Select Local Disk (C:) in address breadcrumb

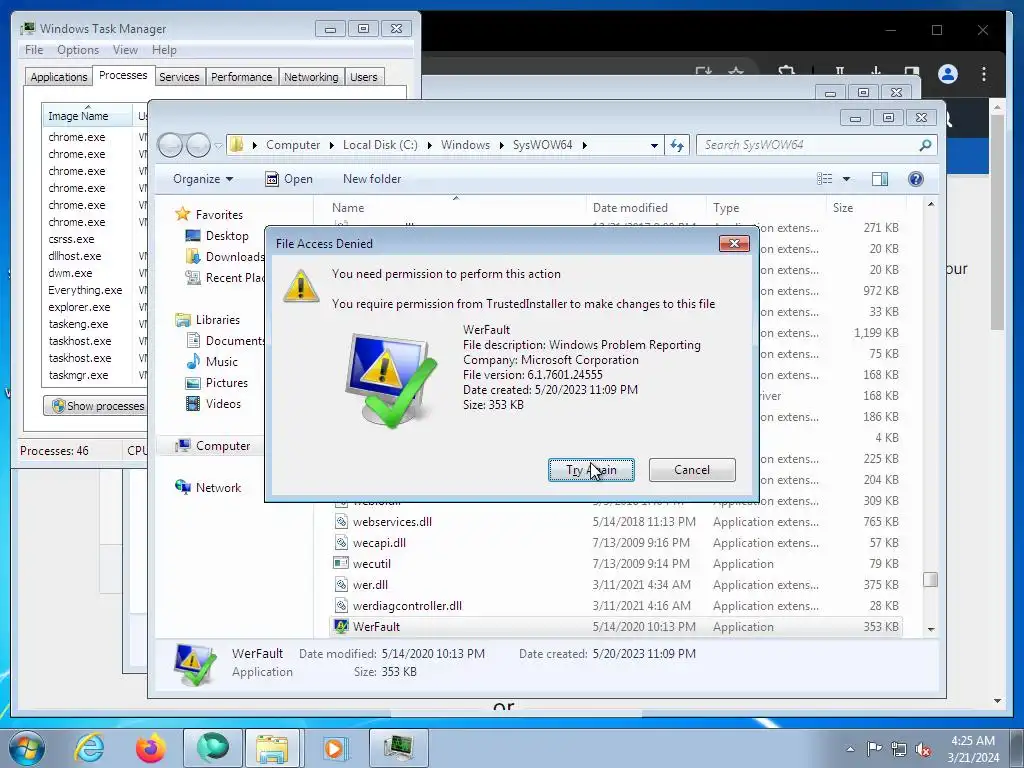[380, 145]
